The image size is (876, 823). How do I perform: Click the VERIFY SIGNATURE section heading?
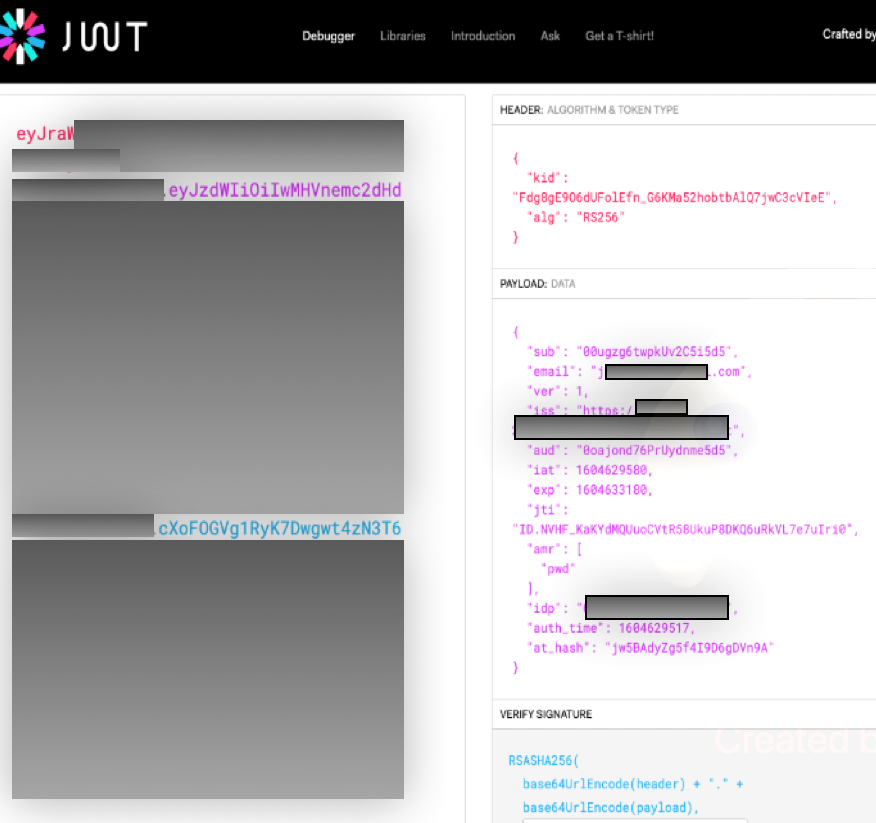point(546,714)
